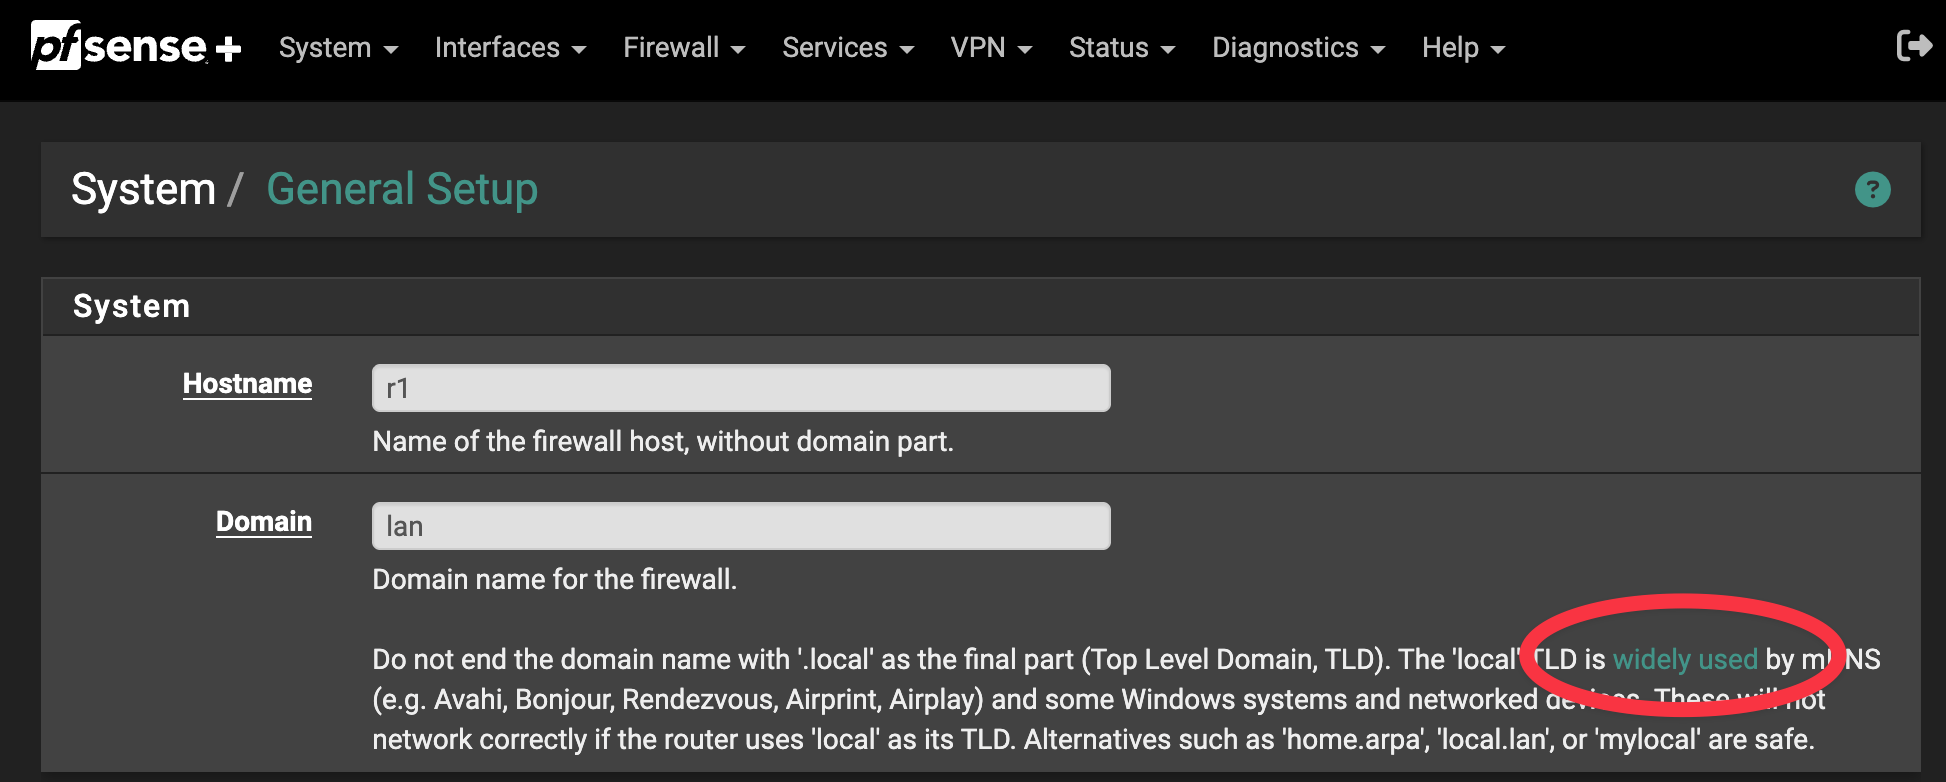This screenshot has height=782, width=1946.
Task: Follow the 'widely used' link
Action: [x=1685, y=660]
